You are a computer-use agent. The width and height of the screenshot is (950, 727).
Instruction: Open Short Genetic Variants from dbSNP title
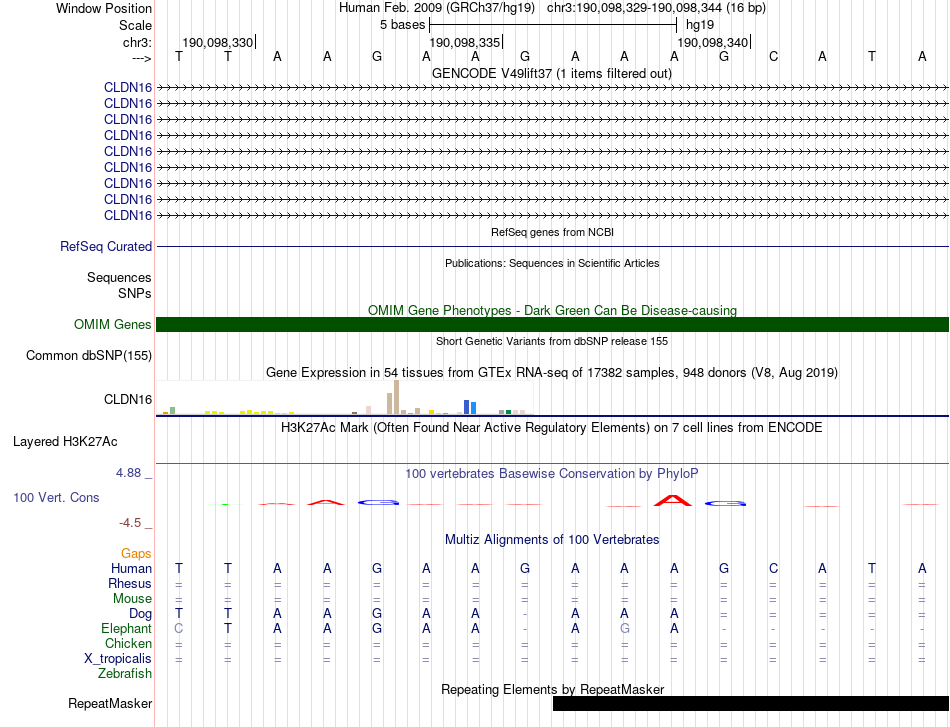[552, 341]
